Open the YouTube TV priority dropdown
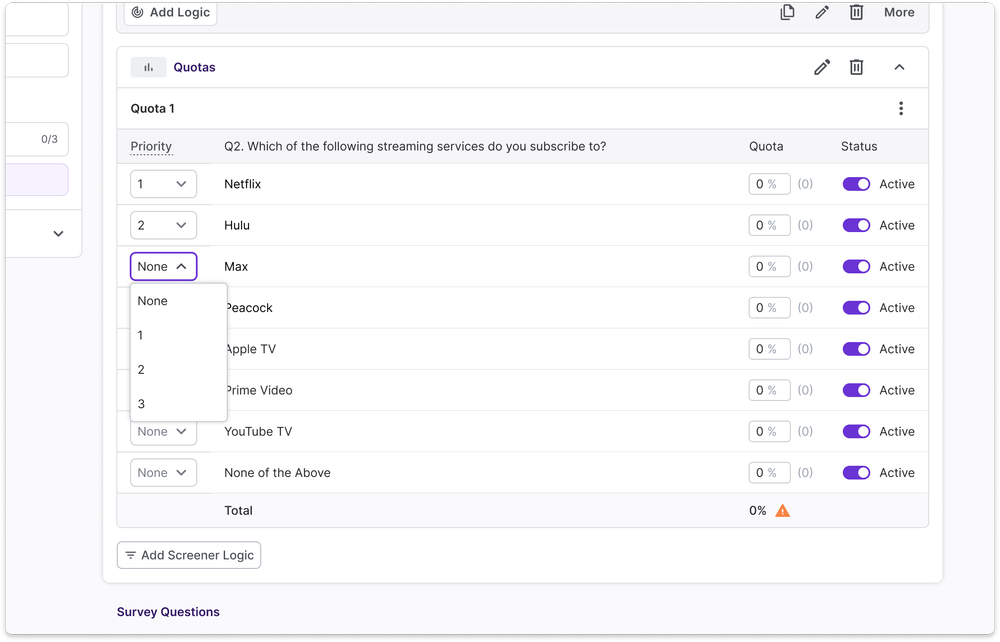 (x=163, y=432)
